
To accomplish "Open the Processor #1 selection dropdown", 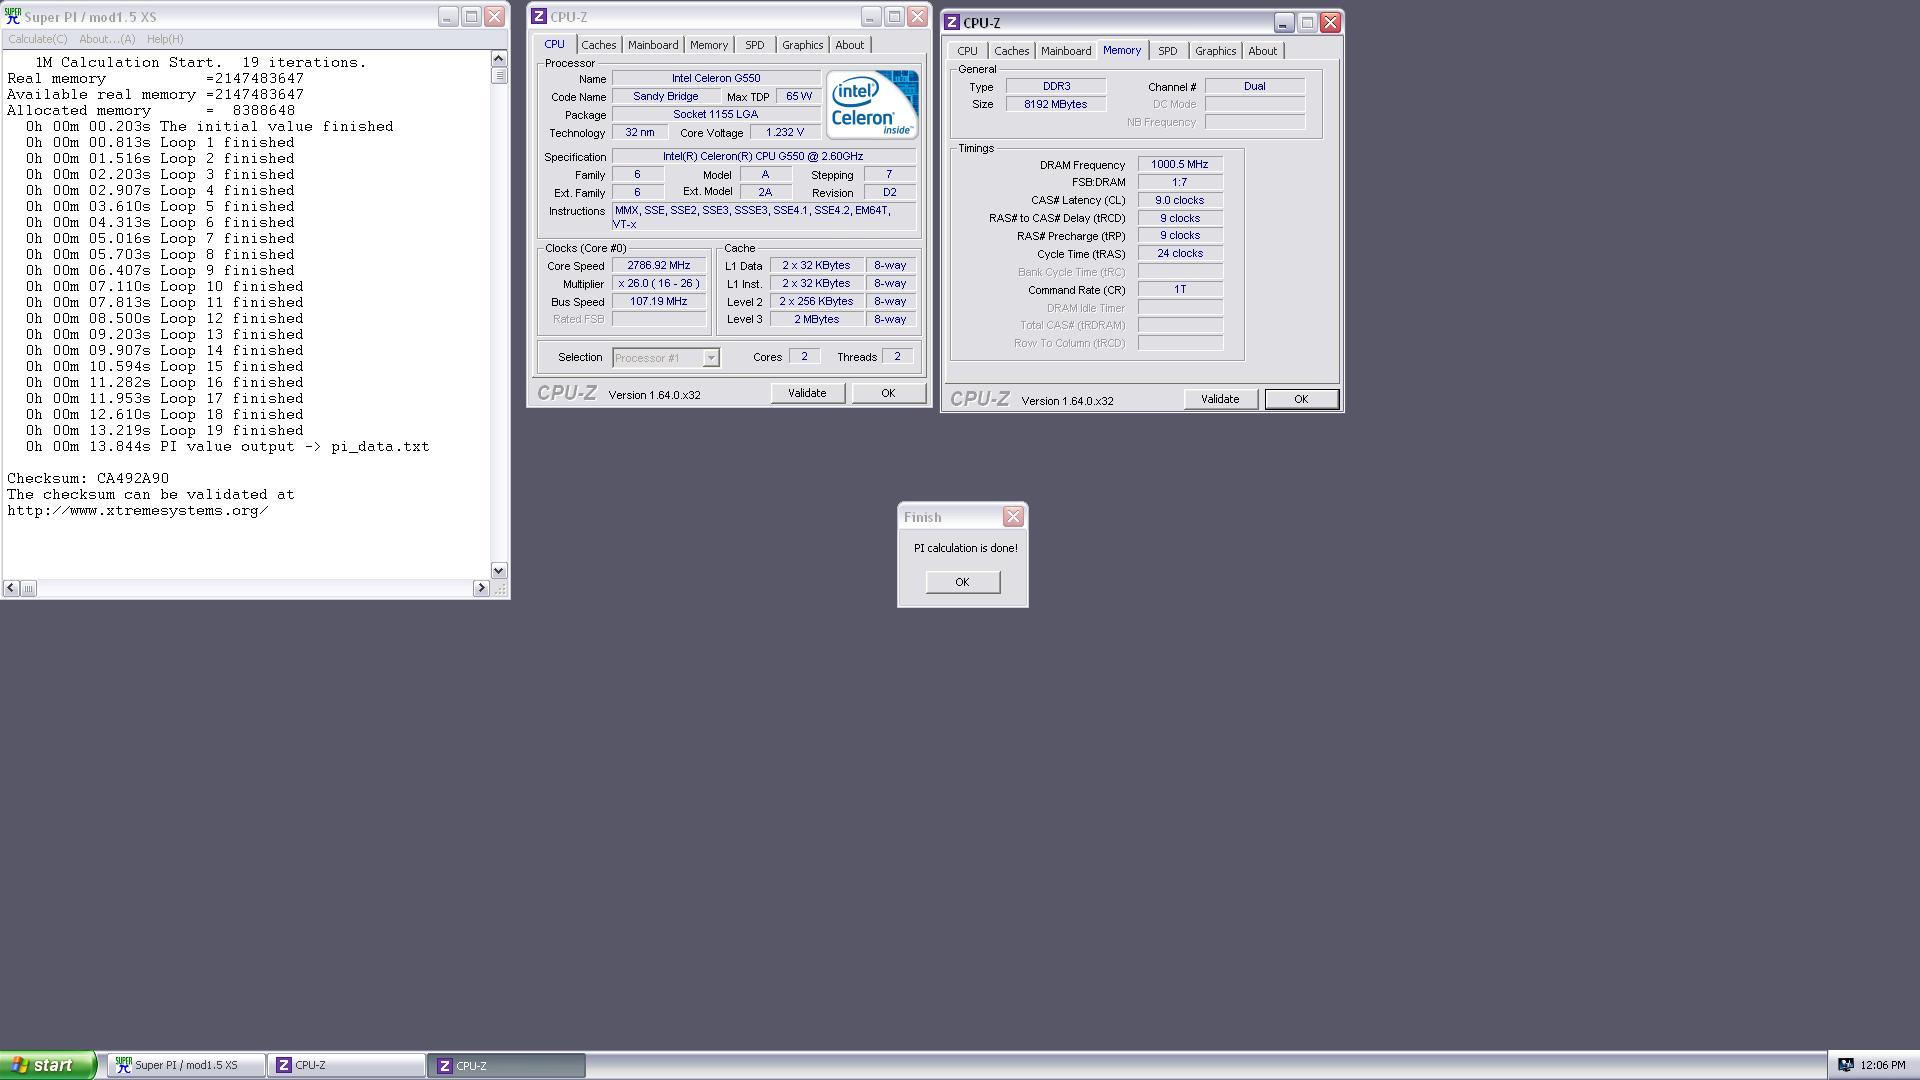I will (710, 358).
